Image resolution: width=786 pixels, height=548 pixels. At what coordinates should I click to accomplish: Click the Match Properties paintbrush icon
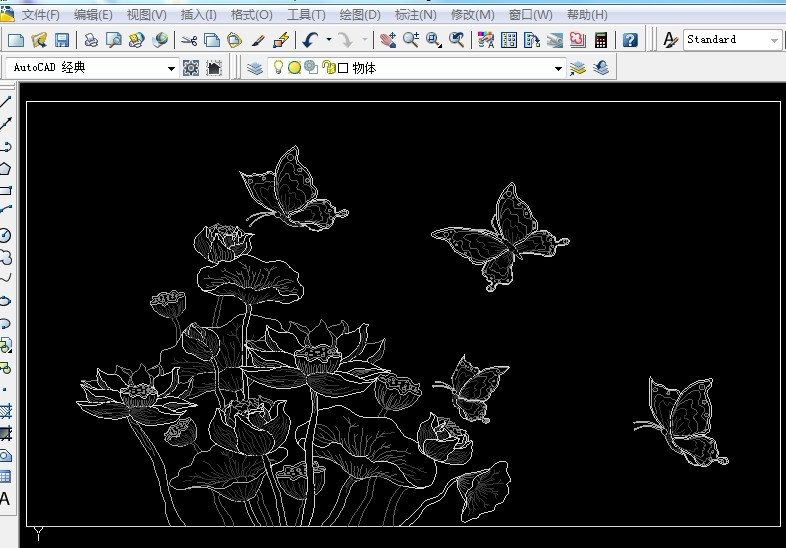[258, 40]
